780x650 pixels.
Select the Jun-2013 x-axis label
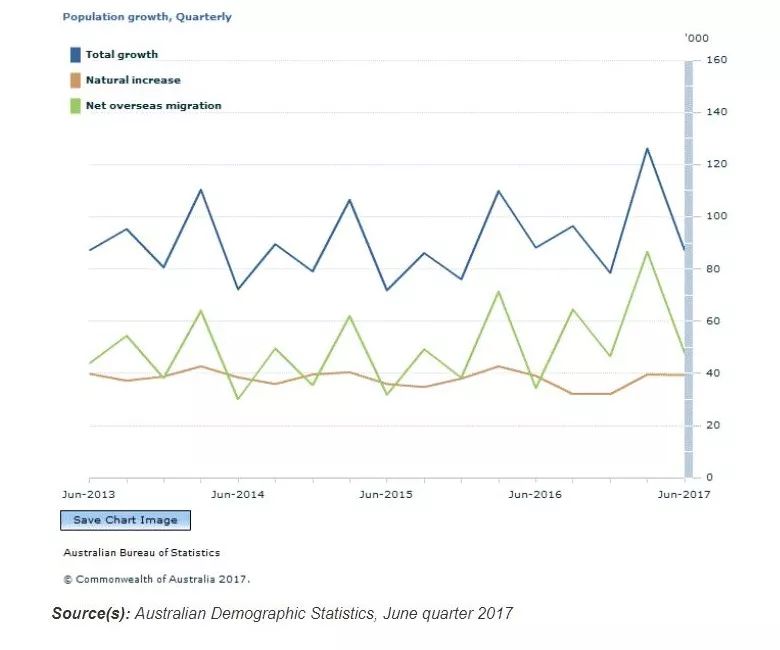coord(88,494)
